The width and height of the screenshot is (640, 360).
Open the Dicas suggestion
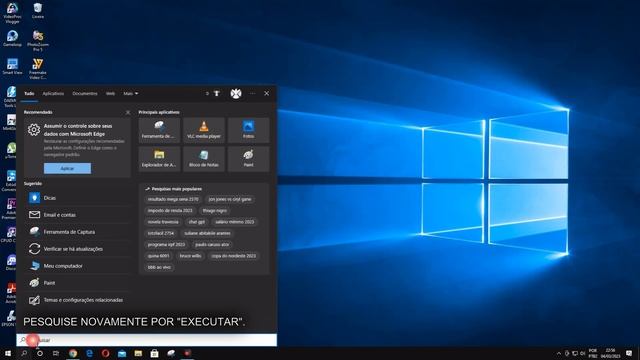click(78, 198)
